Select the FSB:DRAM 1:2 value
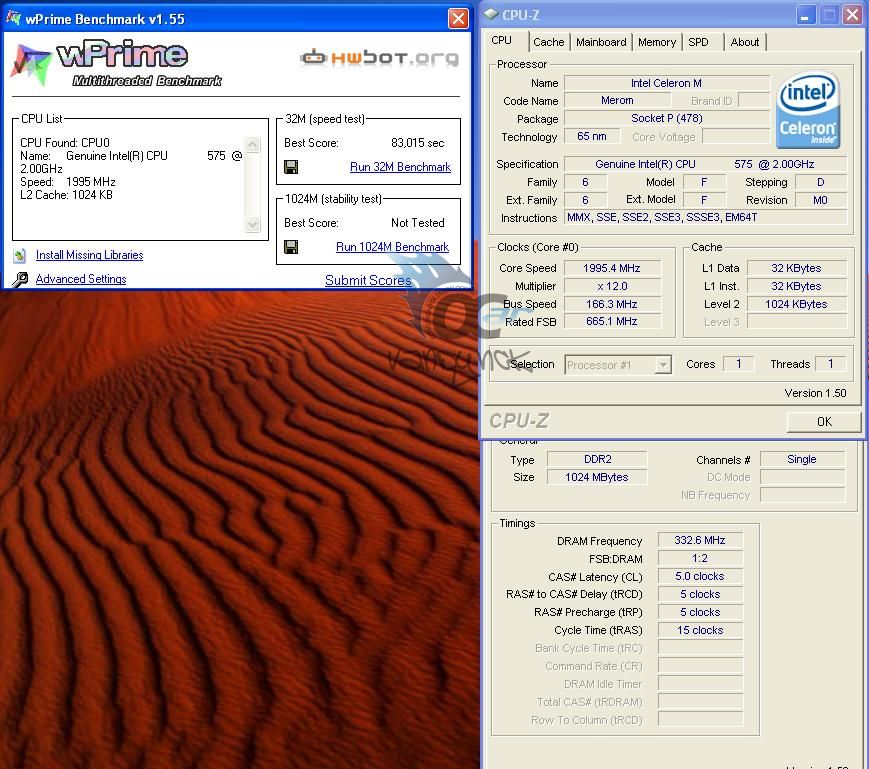 [x=700, y=558]
